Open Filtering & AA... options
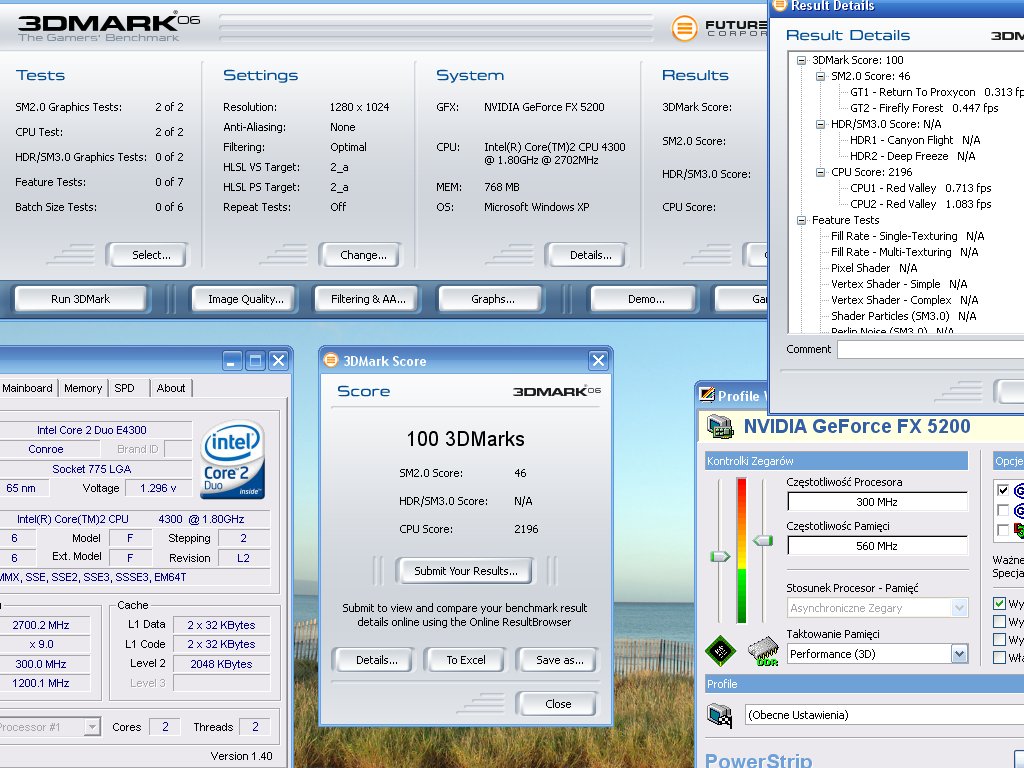 point(368,299)
